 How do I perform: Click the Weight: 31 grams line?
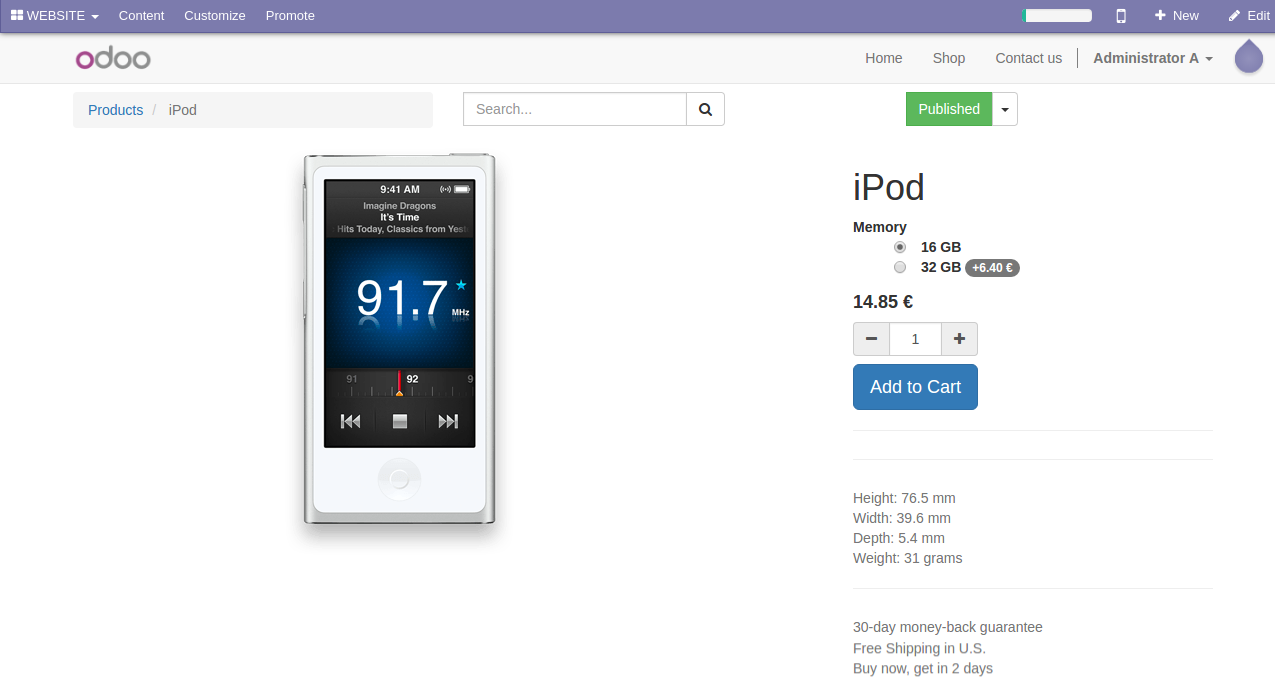[x=908, y=558]
